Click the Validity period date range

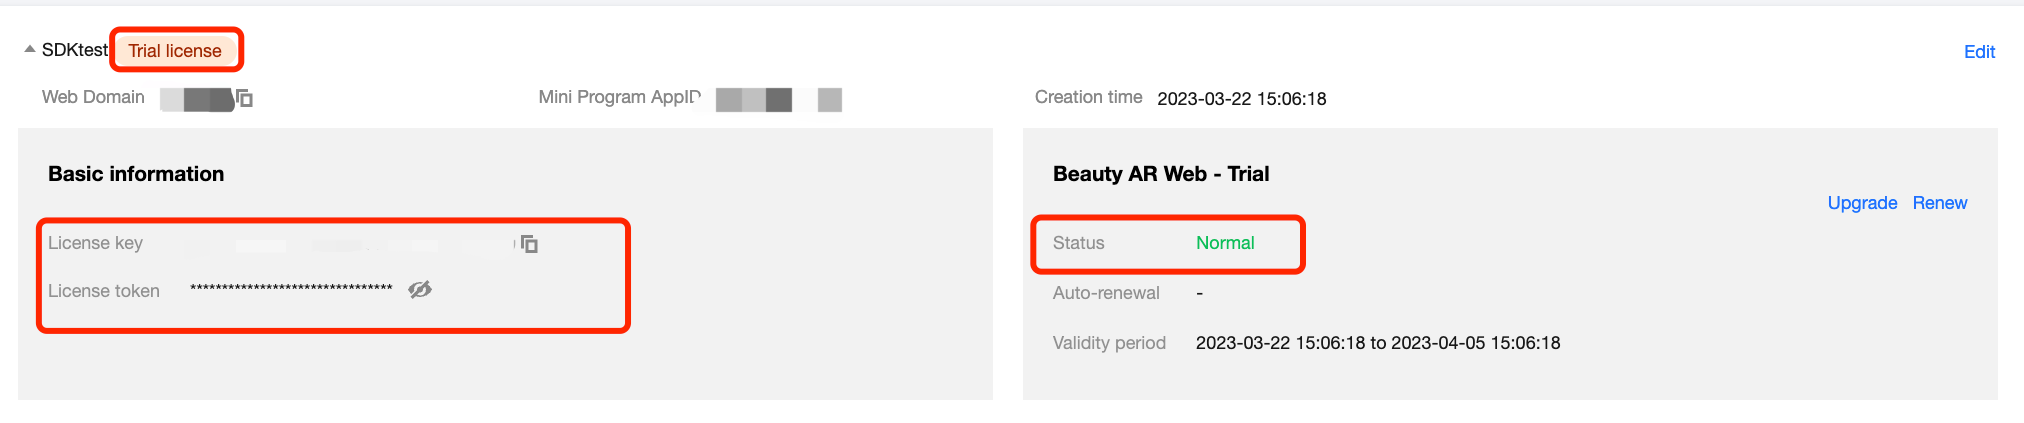click(1377, 343)
